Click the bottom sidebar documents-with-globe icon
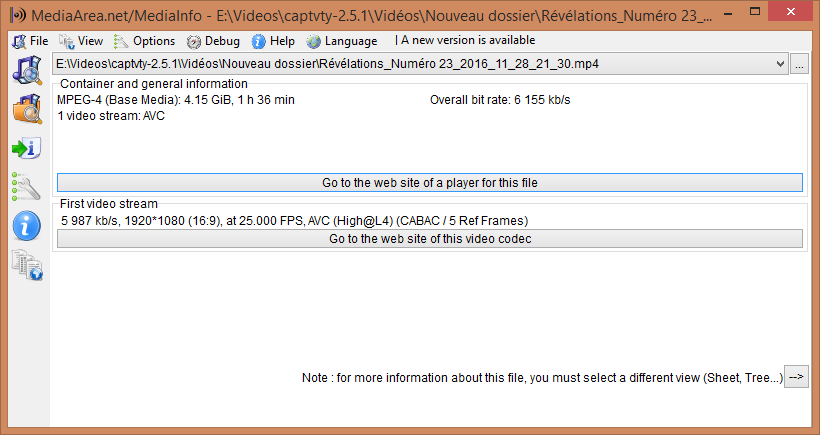The height and width of the screenshot is (435, 820). click(26, 264)
